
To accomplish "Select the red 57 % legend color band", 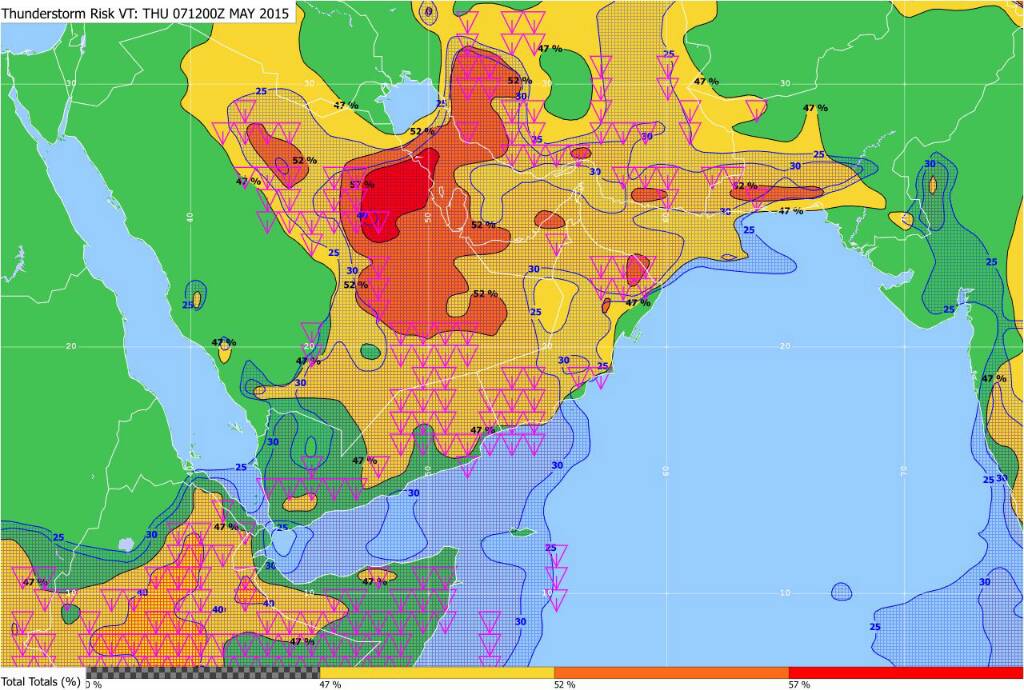I will pos(905,672).
